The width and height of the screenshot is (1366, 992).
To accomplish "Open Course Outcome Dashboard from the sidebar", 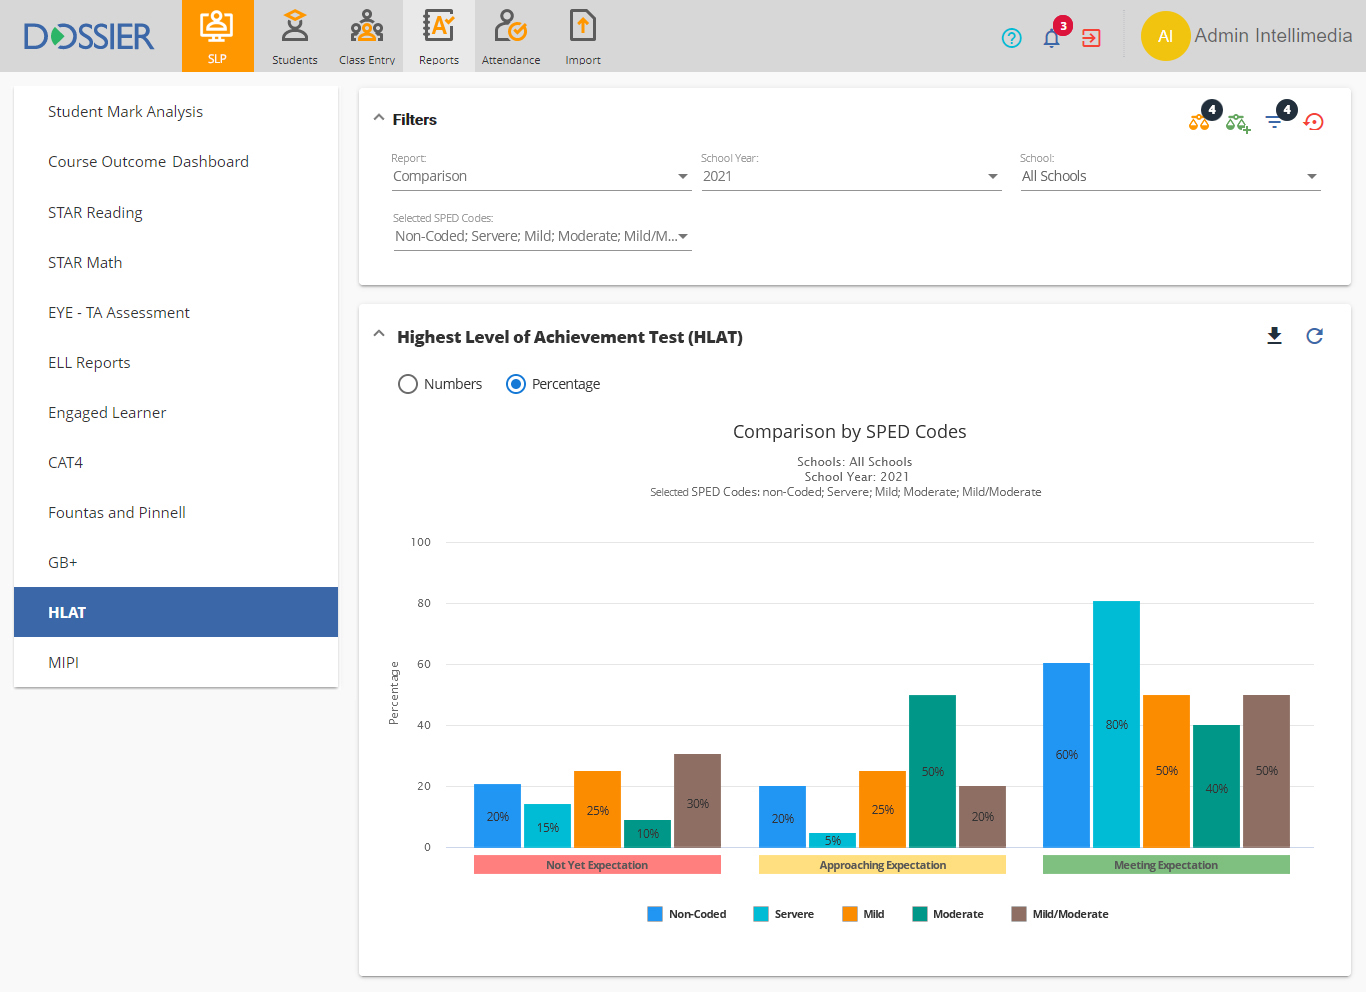I will [x=148, y=162].
